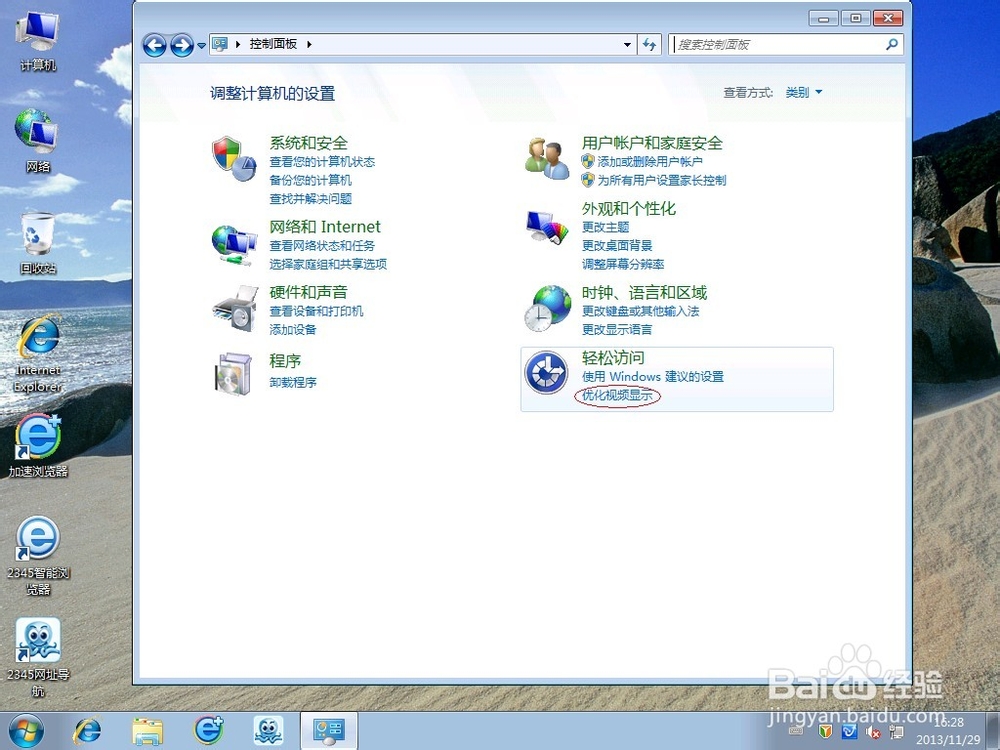Launch Internet Explorer from the taskbar
Screen dimensions: 1000x750
pos(86,729)
